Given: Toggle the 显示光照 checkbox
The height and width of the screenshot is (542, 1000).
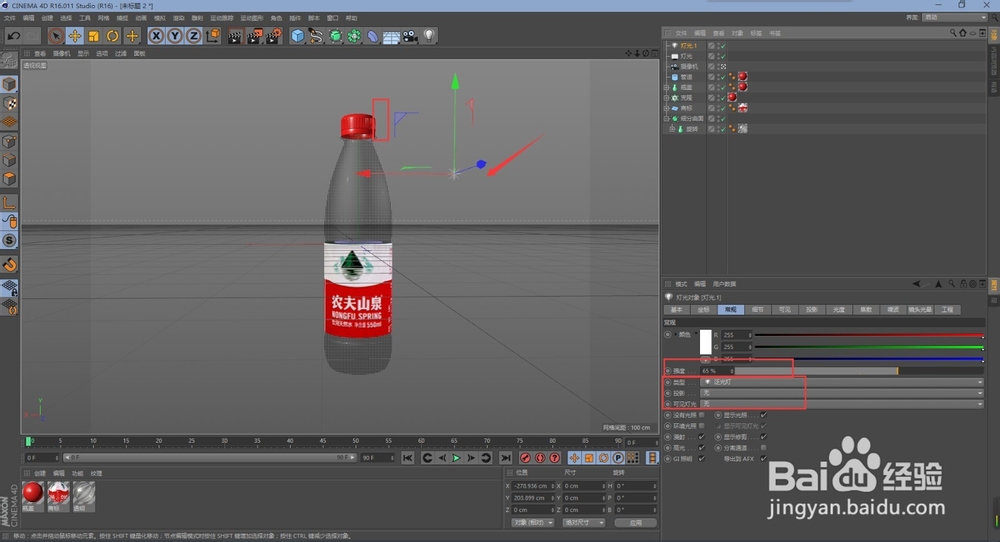Looking at the screenshot, I should (763, 415).
